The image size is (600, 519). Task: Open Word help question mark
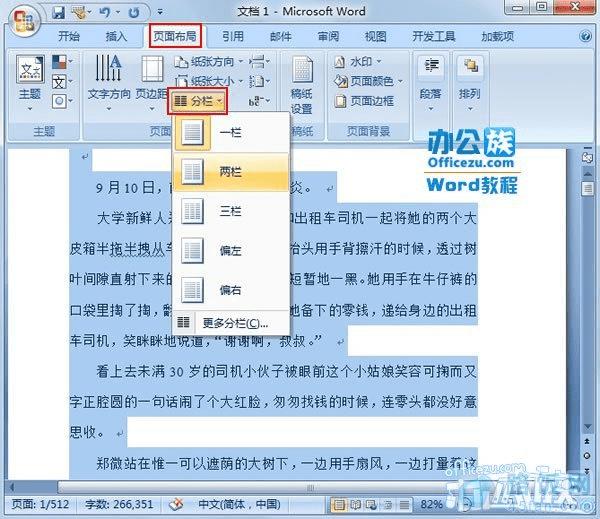[x=585, y=36]
